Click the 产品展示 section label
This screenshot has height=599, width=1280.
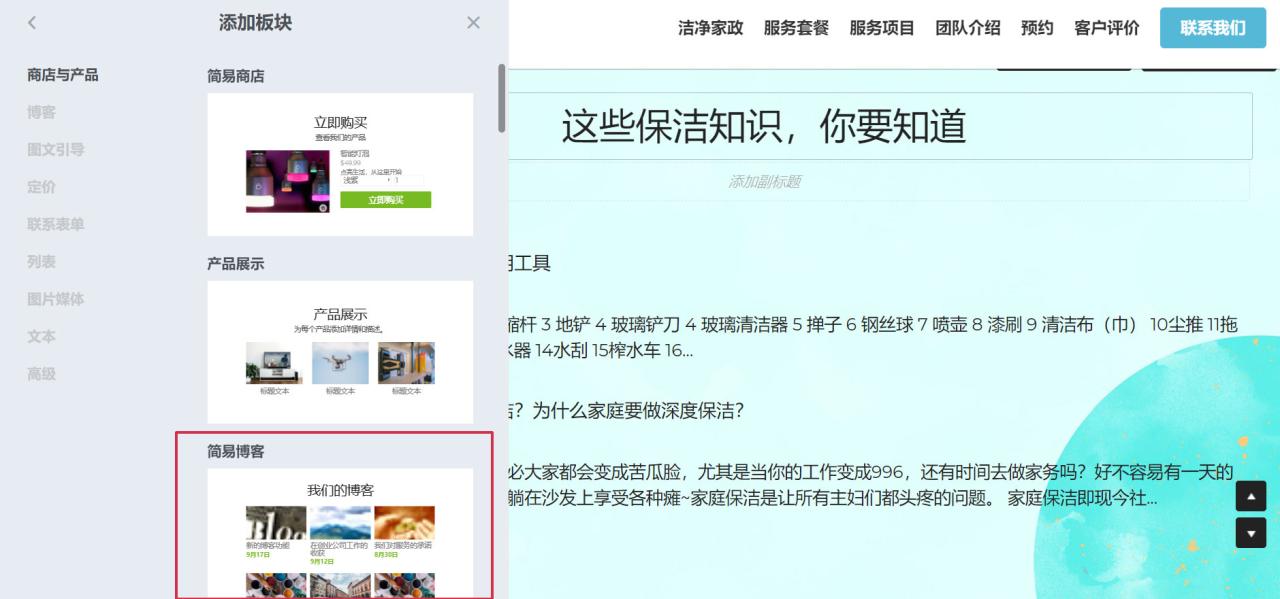236,264
